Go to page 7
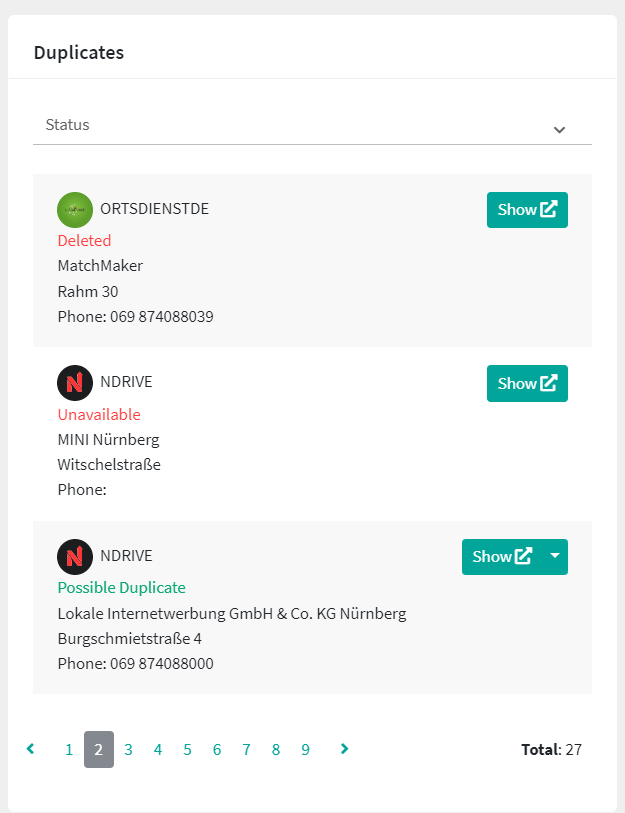The height and width of the screenshot is (813, 625). point(246,750)
